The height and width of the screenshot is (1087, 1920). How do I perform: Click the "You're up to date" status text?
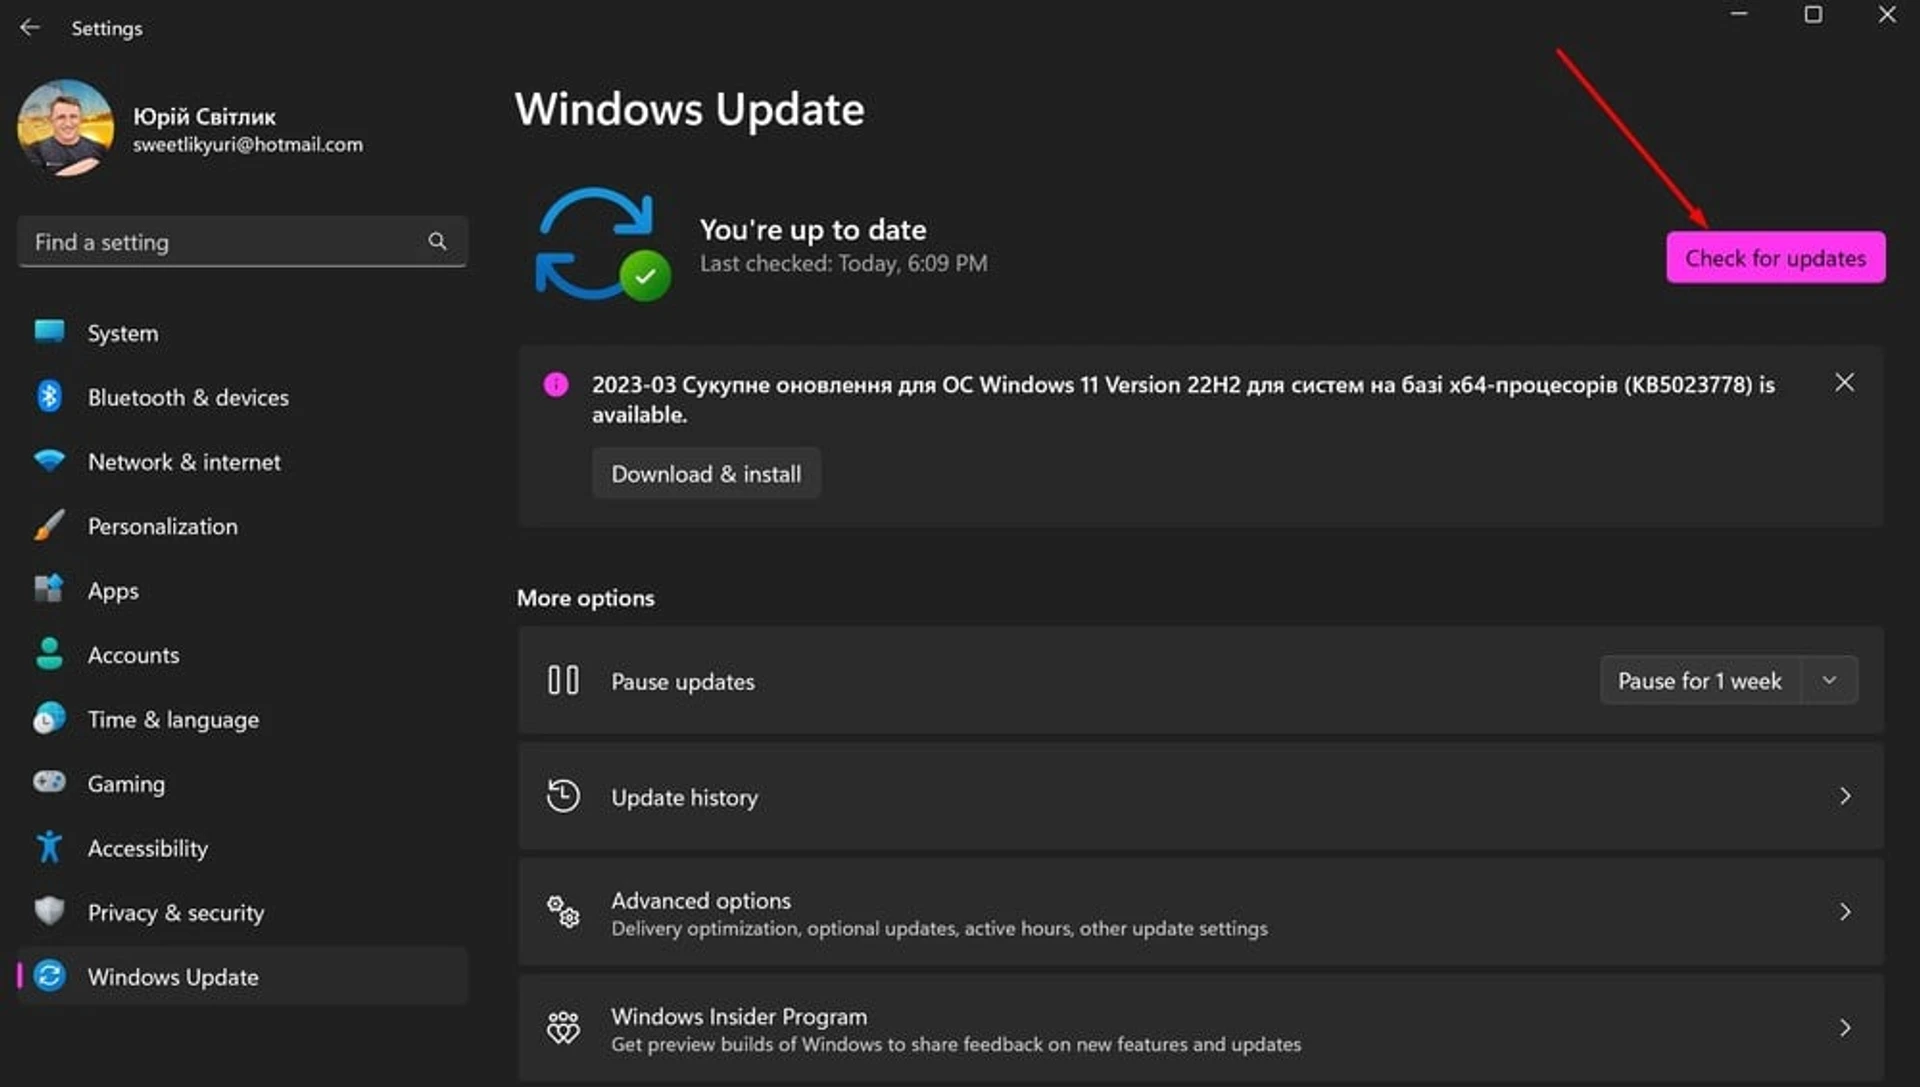pos(812,230)
